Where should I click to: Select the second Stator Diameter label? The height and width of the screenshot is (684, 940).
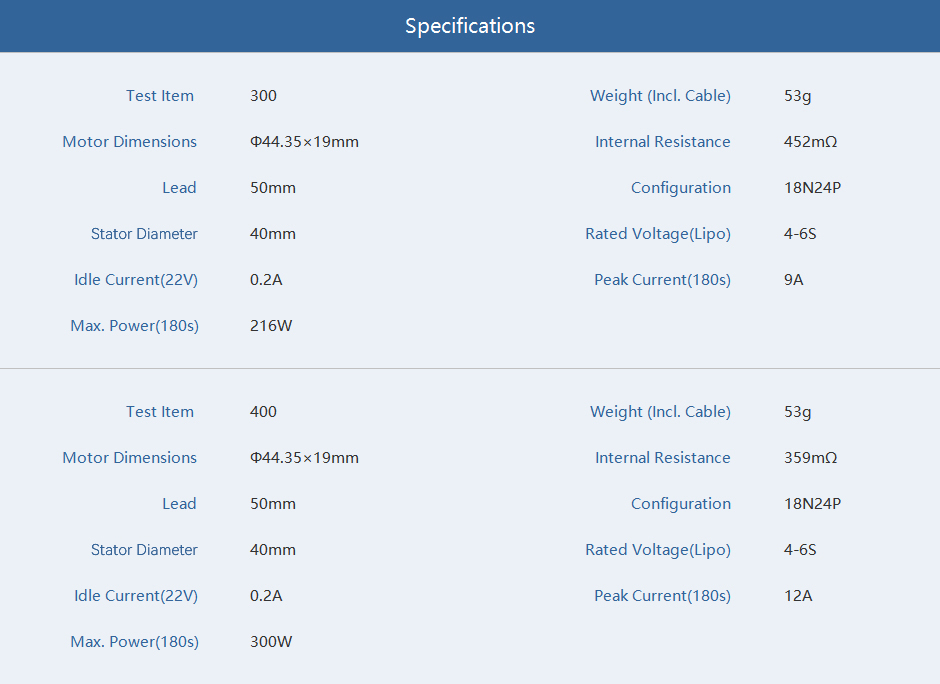[x=144, y=550]
